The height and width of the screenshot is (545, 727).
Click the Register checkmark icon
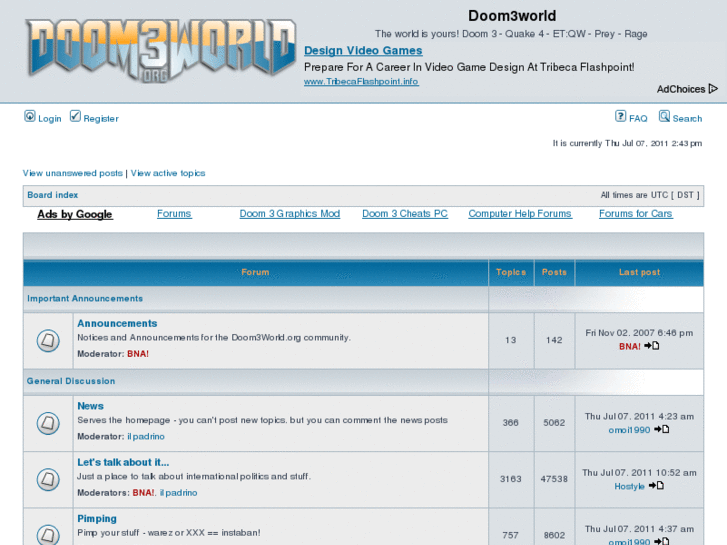[75, 116]
